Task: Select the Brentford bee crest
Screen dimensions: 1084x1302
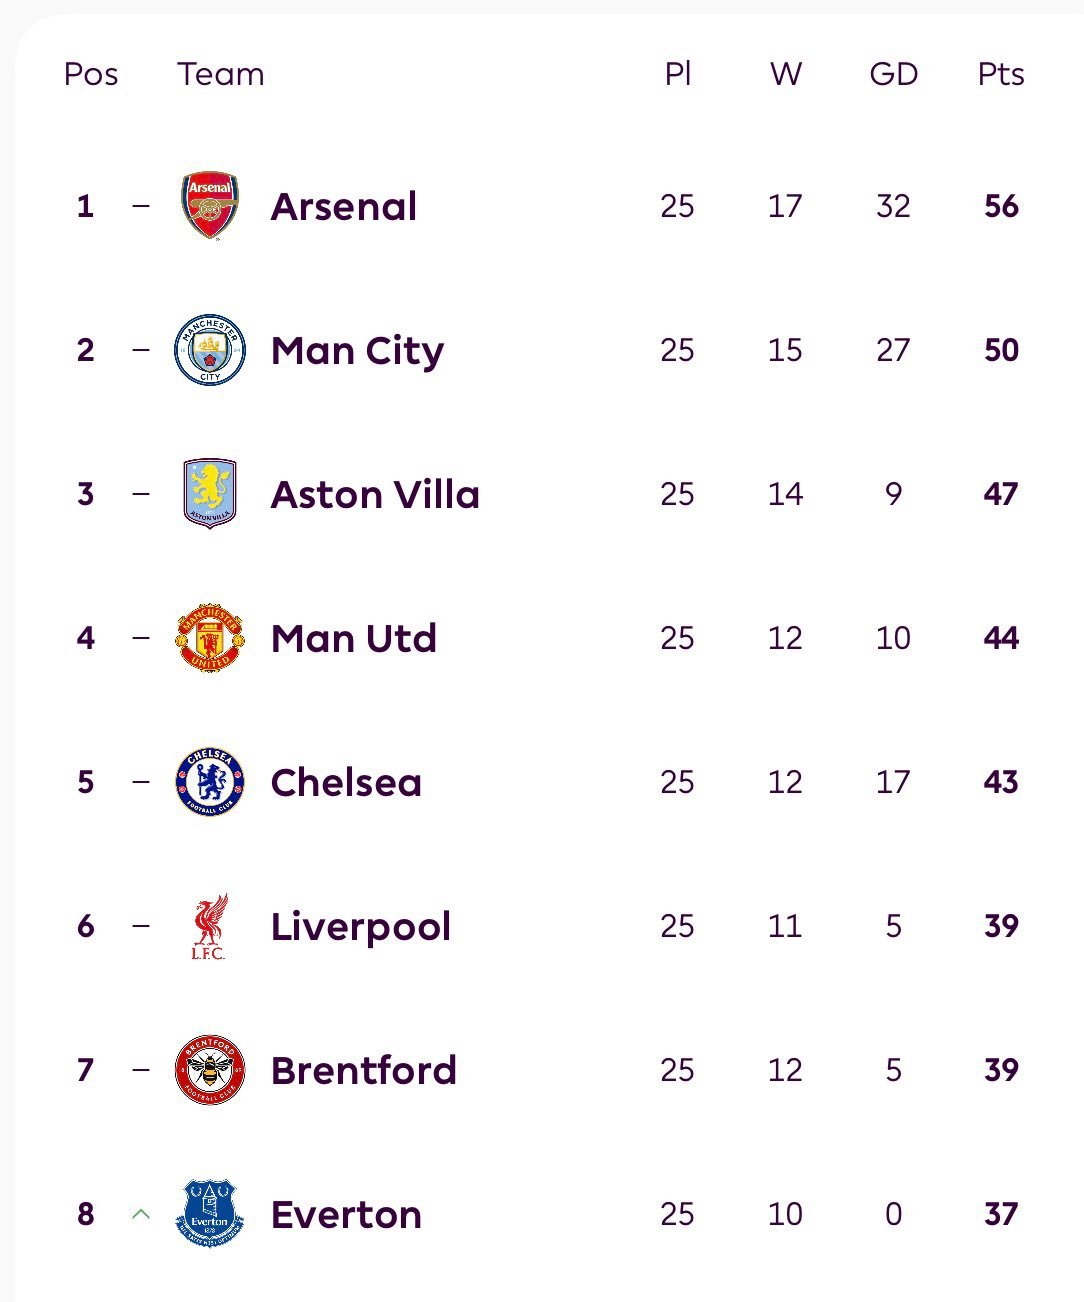Action: (x=210, y=1070)
